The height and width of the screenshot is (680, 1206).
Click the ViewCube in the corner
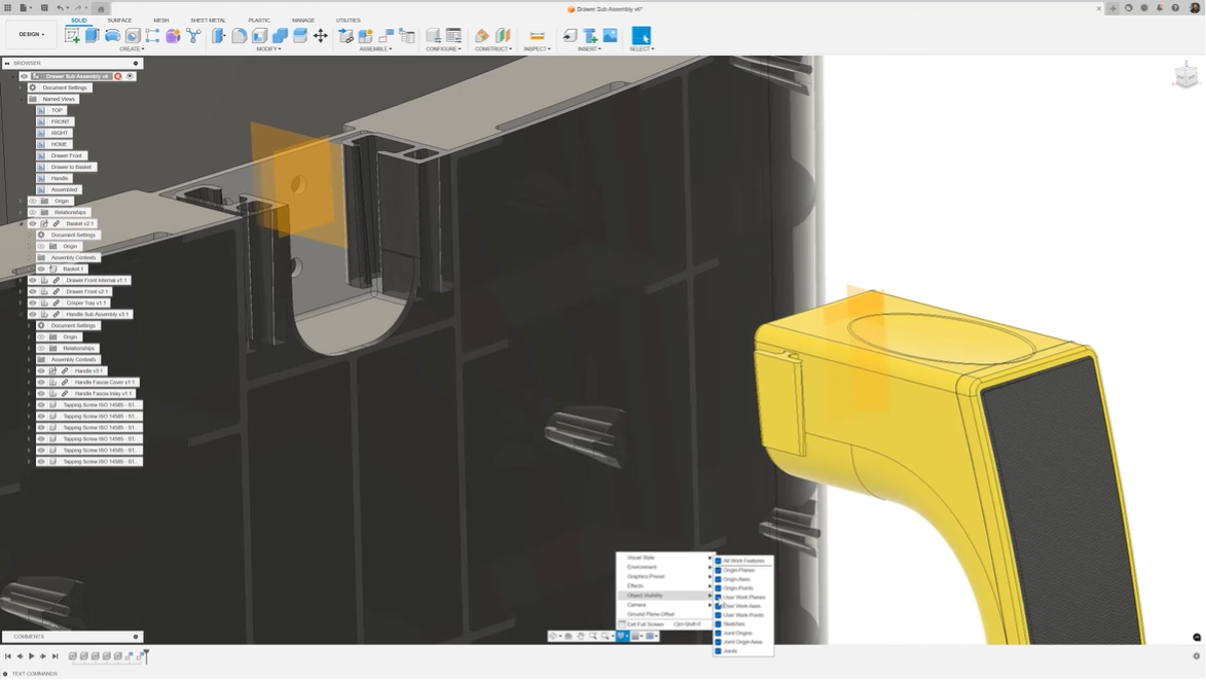(x=1186, y=76)
